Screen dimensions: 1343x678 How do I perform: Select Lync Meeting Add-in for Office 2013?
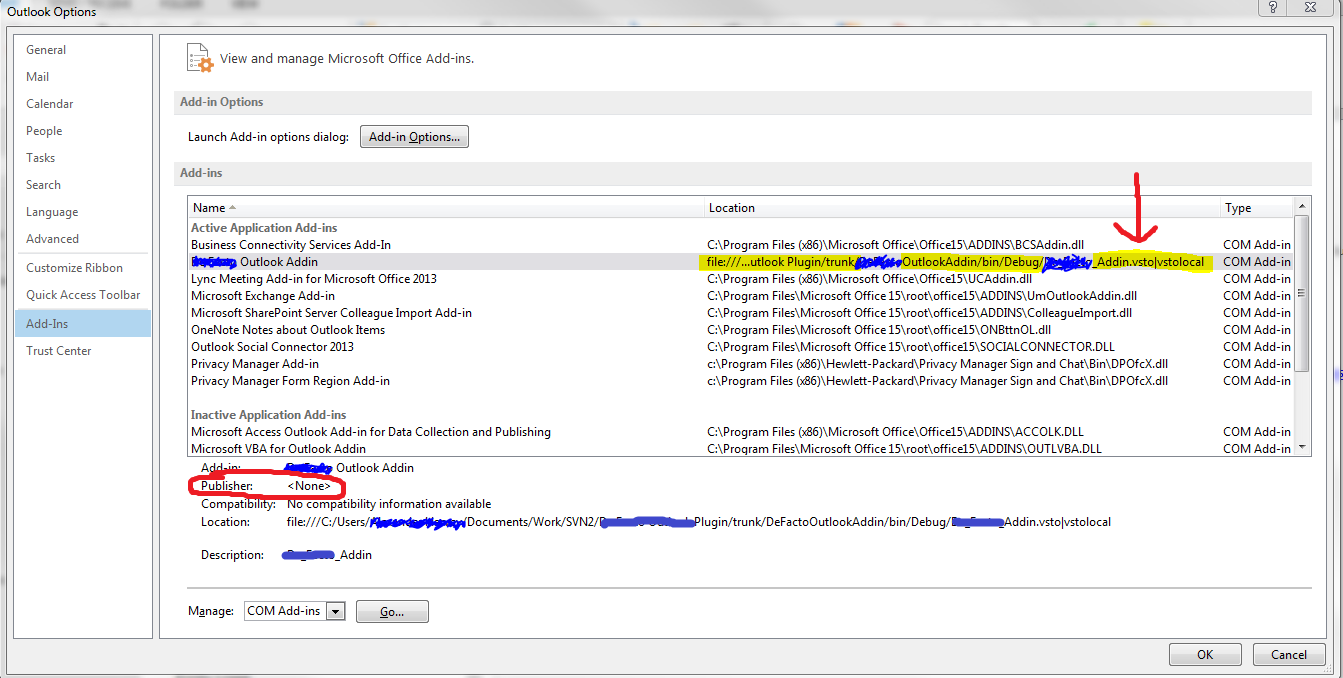click(740, 279)
